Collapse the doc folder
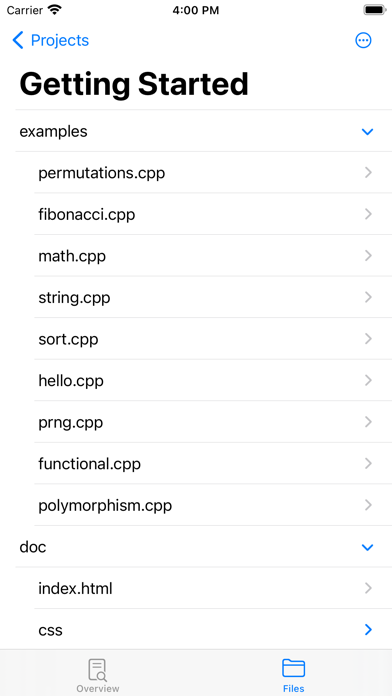Image resolution: width=392 pixels, height=696 pixels. [368, 547]
